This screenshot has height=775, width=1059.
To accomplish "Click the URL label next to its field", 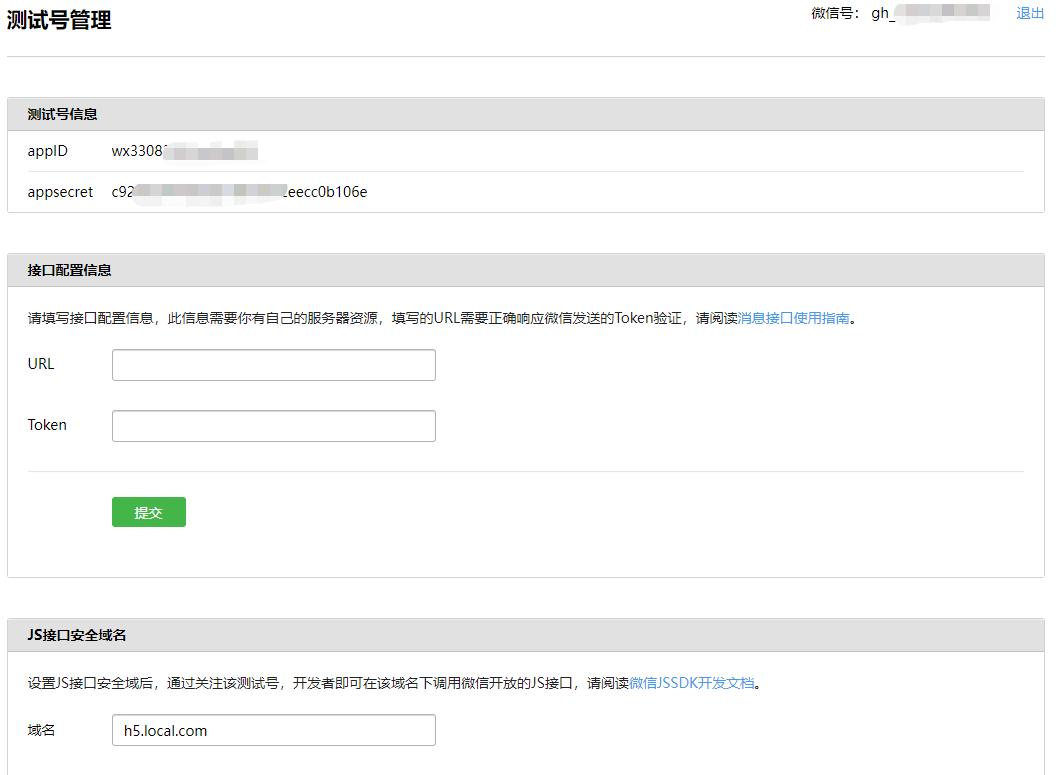I will pos(39,364).
